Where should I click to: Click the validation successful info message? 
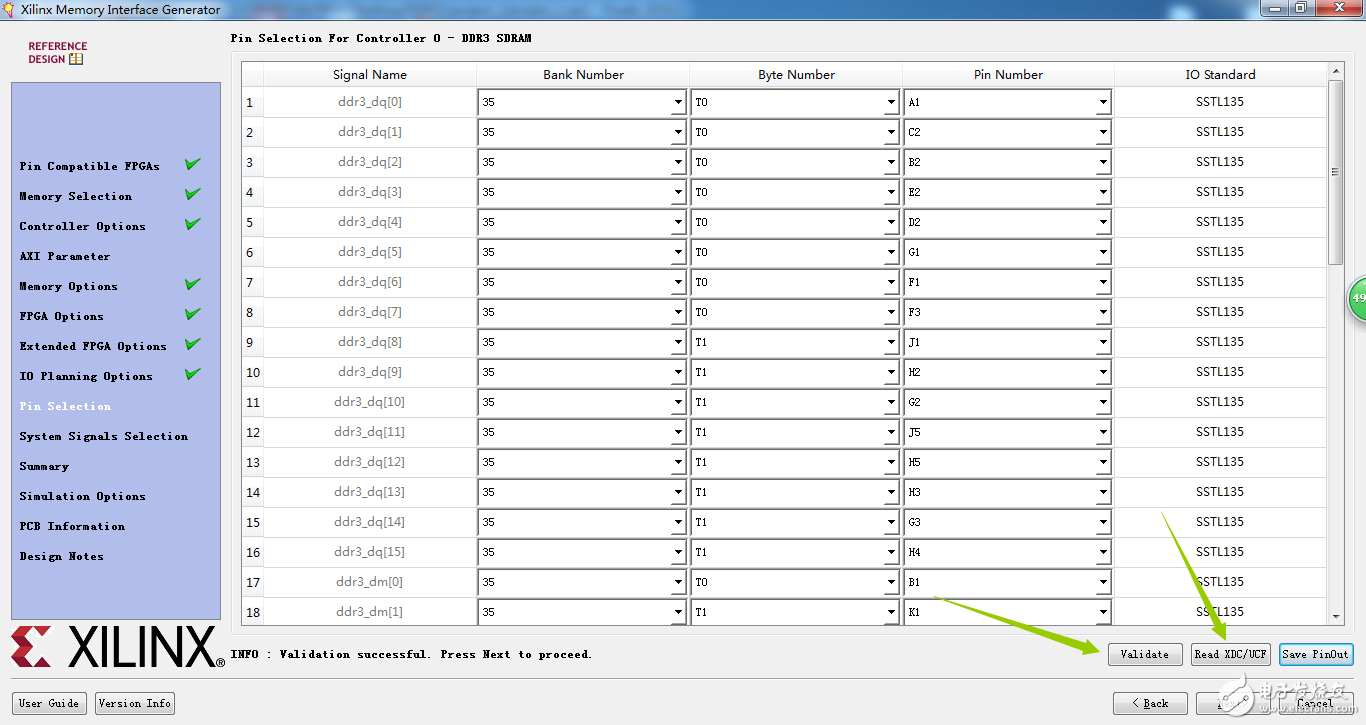click(x=411, y=654)
